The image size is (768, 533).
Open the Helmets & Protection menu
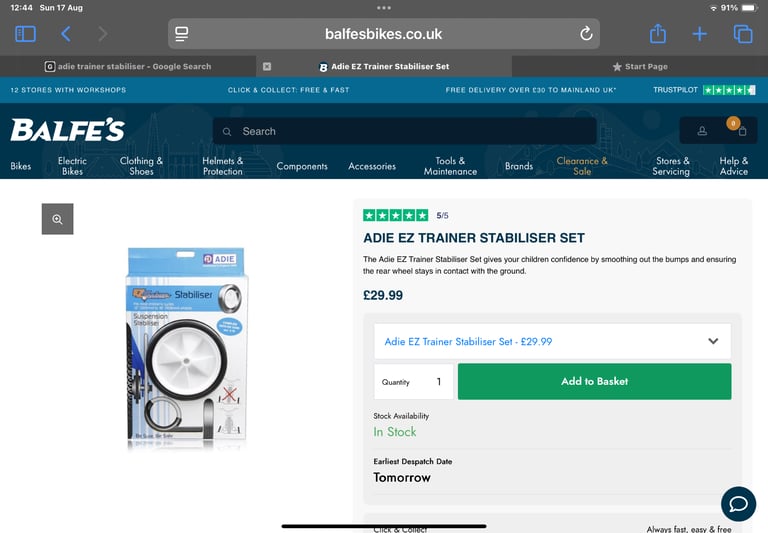point(223,166)
